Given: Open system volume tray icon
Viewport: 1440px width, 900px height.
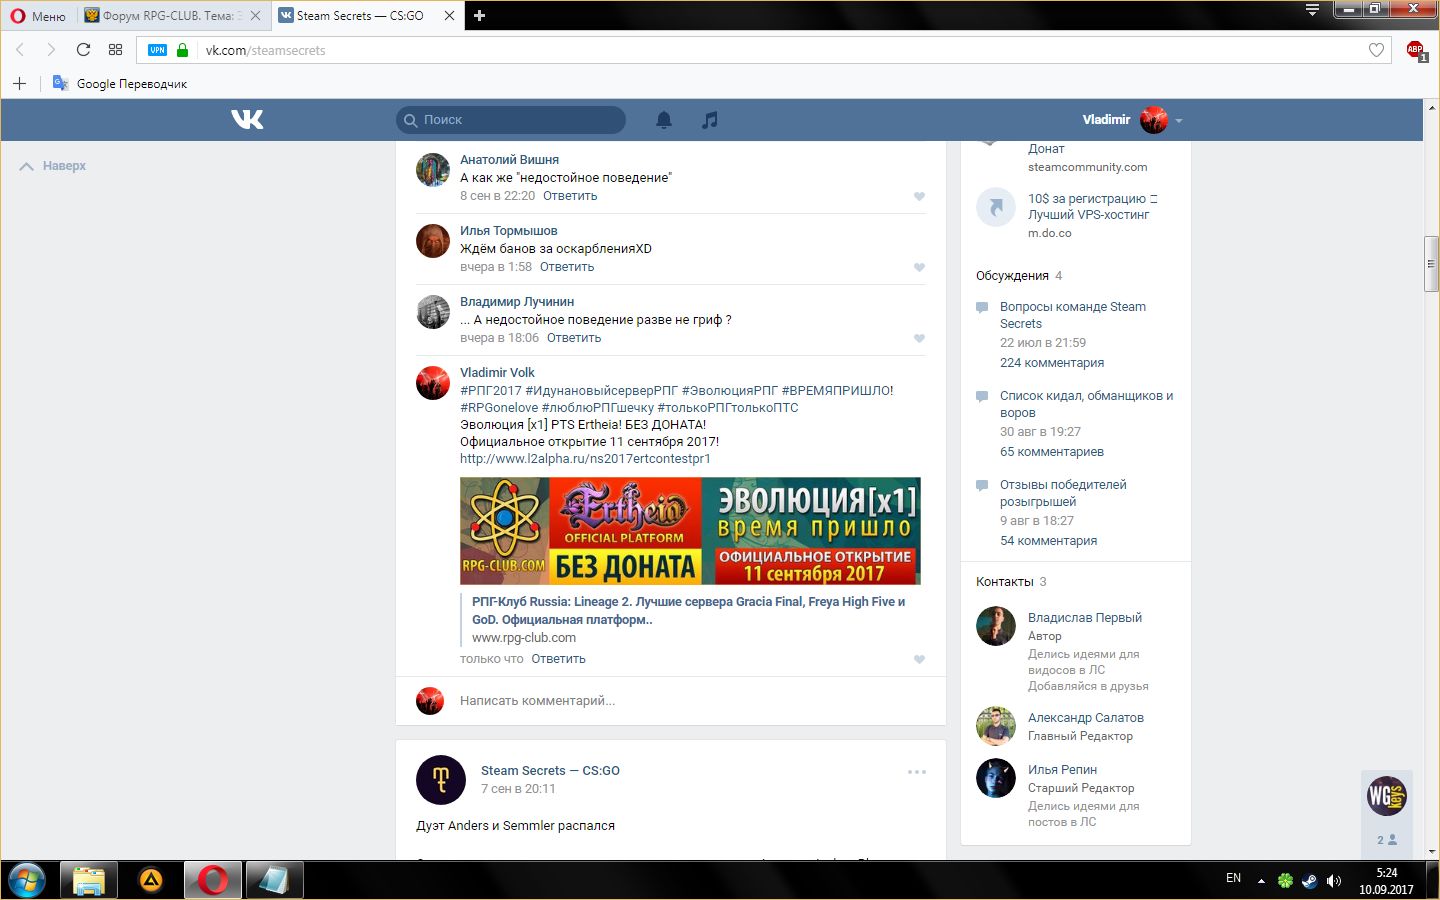Looking at the screenshot, I should [1333, 881].
